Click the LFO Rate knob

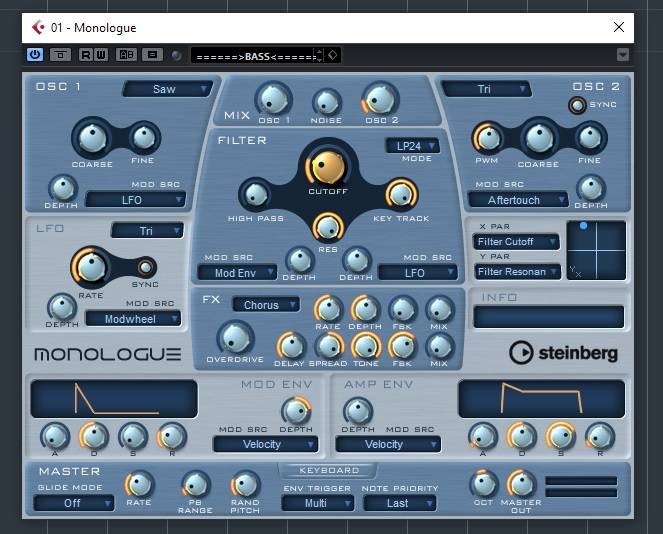pos(90,267)
